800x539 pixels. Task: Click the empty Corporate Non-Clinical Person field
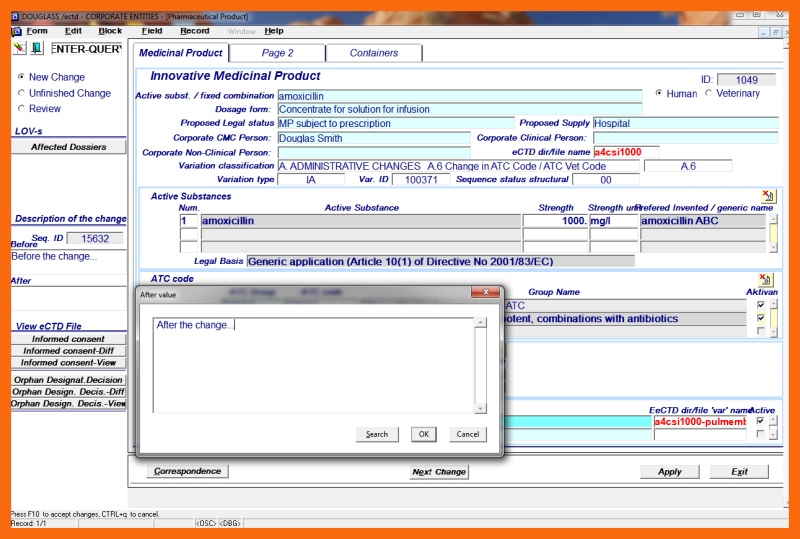(374, 153)
